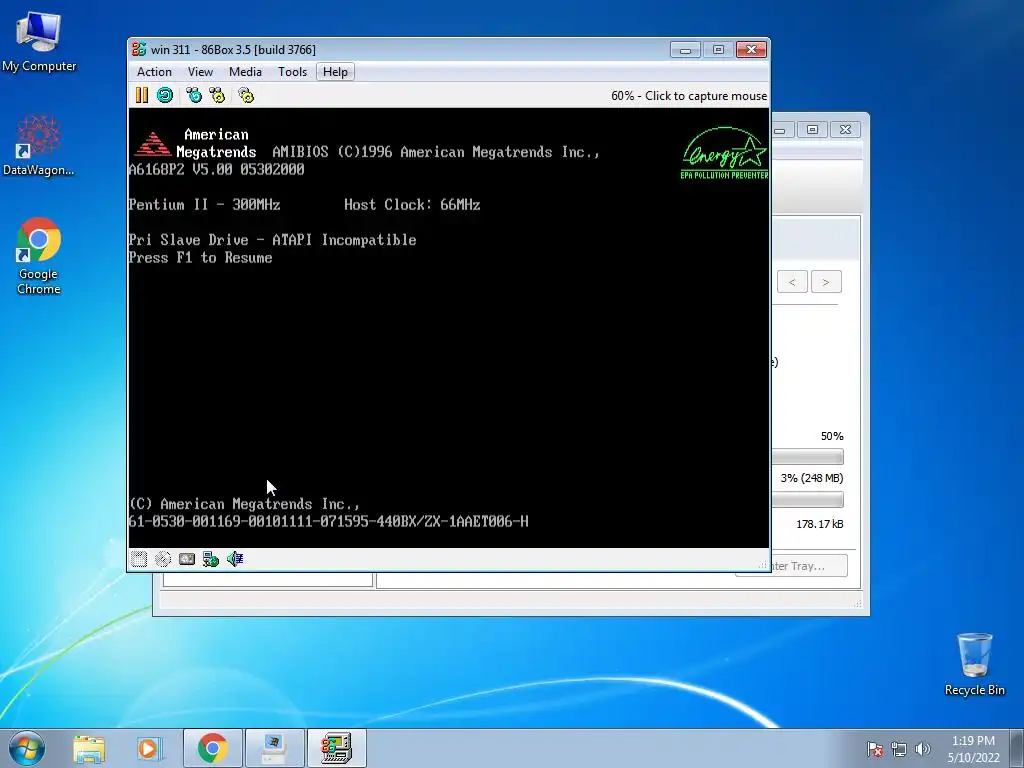
Task: Minimize the 86Box window
Action: [x=685, y=50]
